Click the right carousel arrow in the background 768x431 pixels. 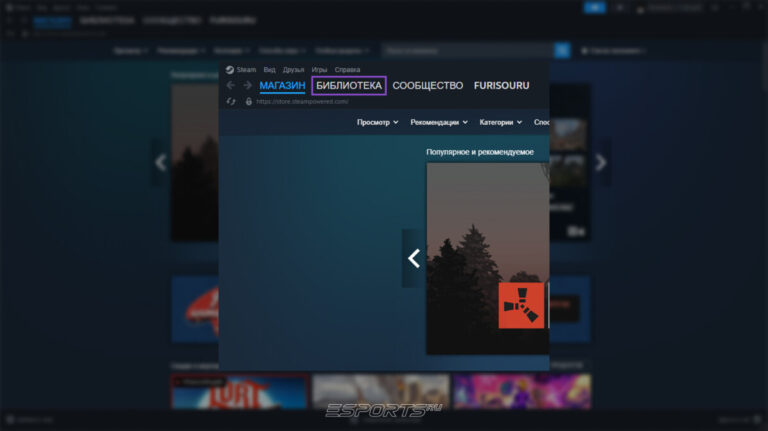point(600,162)
